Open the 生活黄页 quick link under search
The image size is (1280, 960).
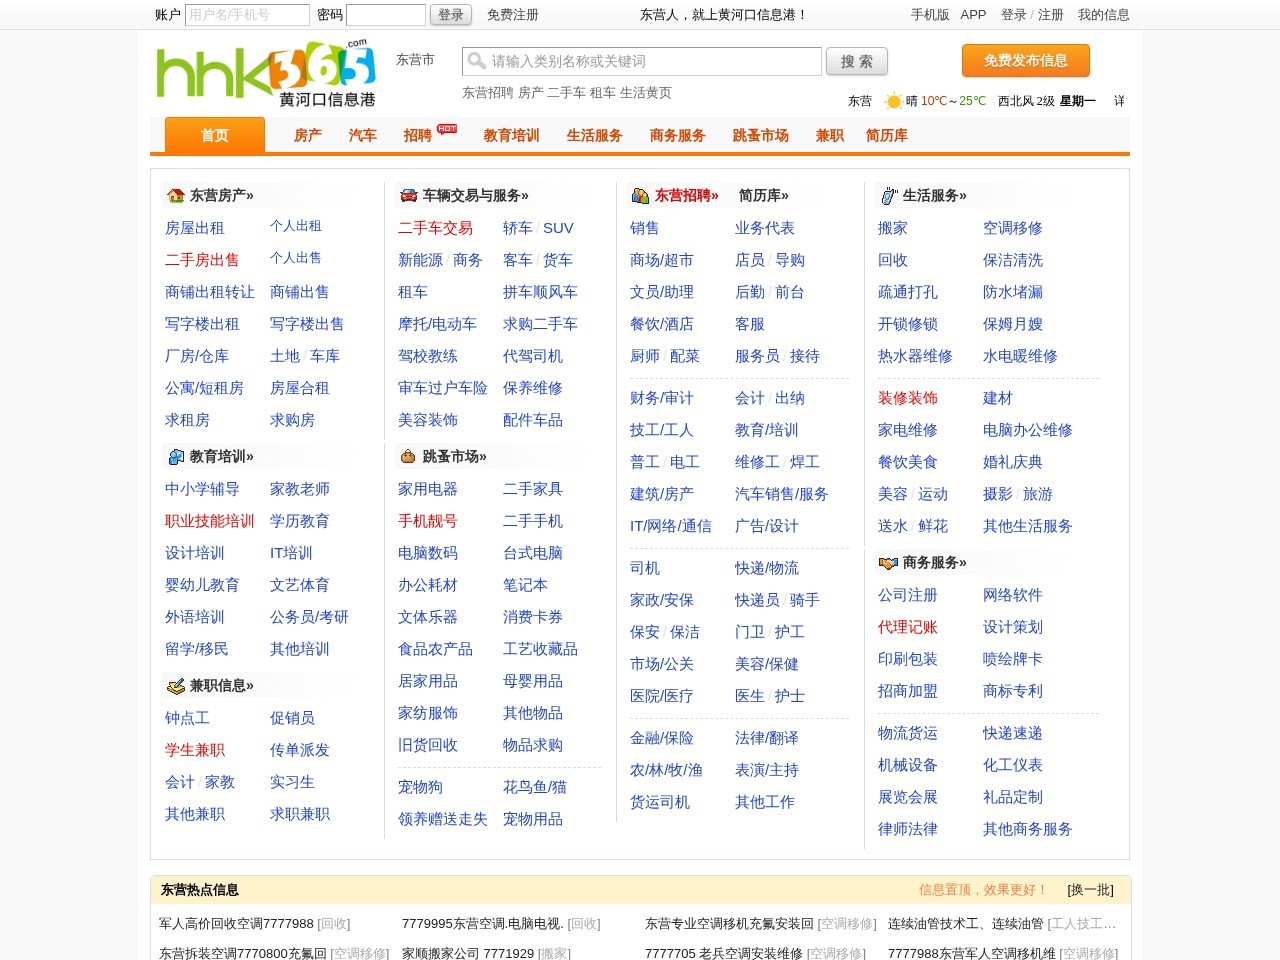[x=646, y=93]
